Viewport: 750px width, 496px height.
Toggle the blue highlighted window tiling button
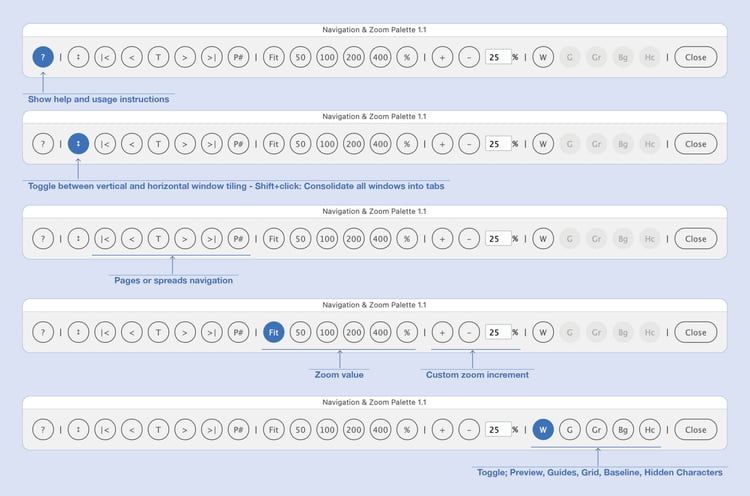[x=78, y=144]
